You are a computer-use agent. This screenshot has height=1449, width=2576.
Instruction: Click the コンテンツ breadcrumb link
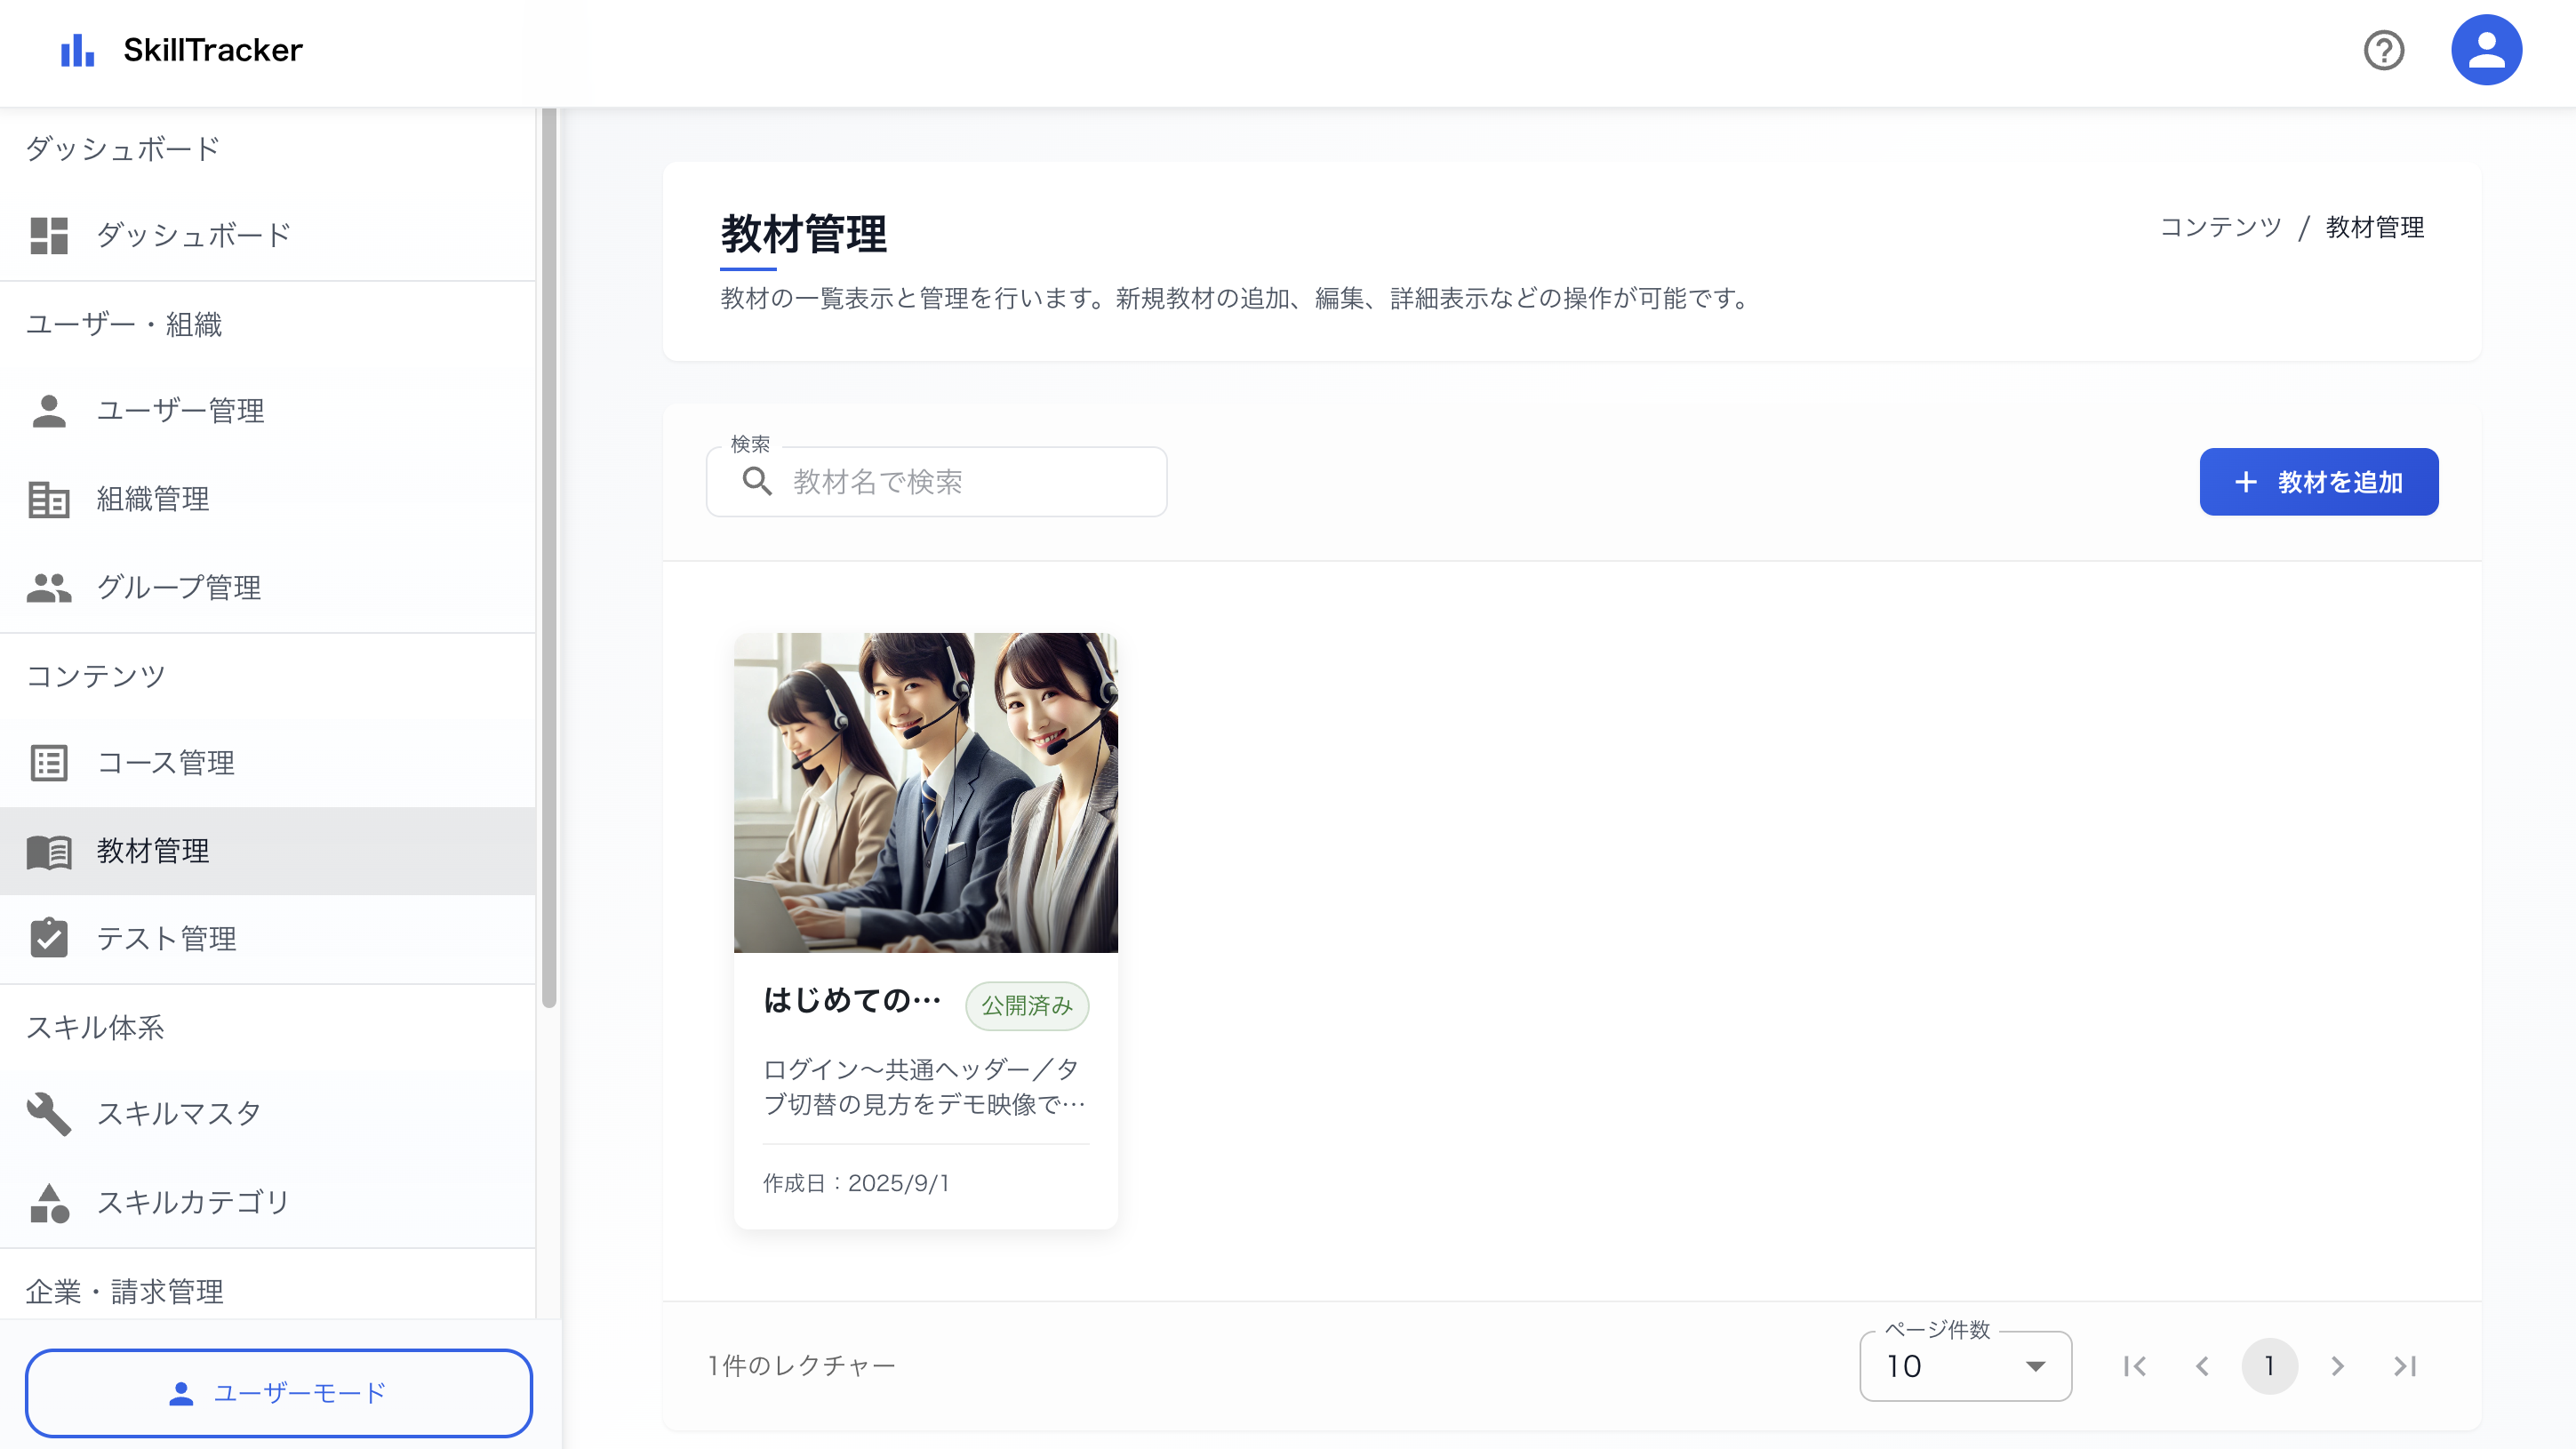pyautogui.click(x=2220, y=227)
